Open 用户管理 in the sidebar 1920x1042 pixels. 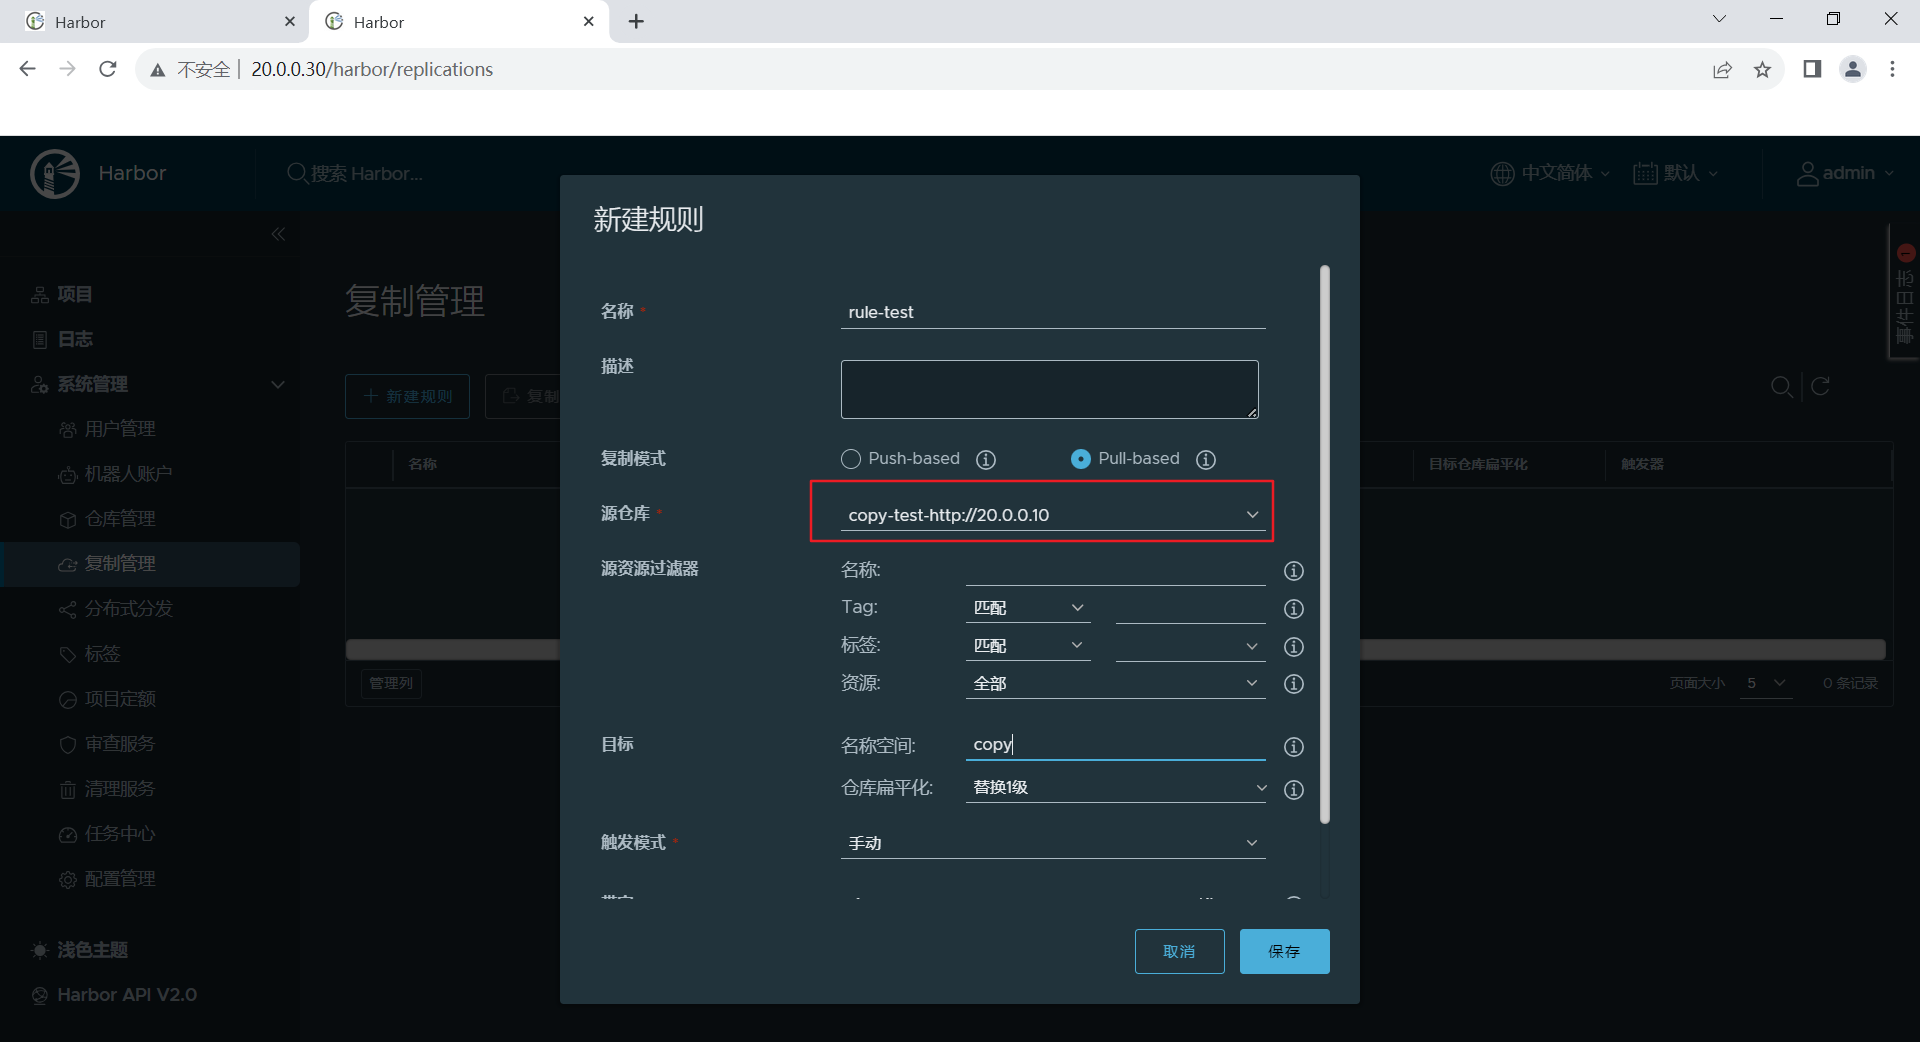click(120, 429)
